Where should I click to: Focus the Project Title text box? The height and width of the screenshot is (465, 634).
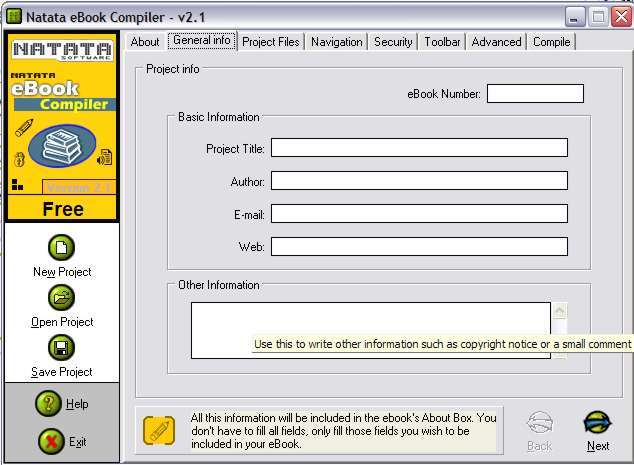(419, 148)
